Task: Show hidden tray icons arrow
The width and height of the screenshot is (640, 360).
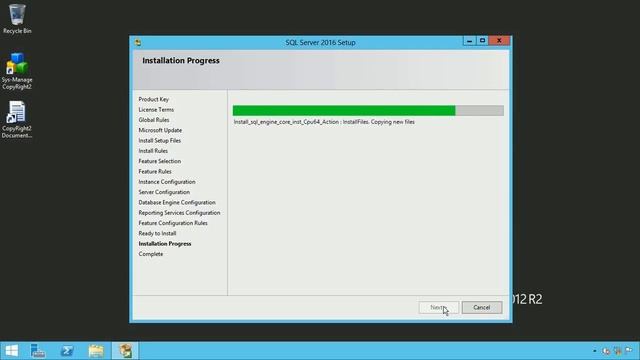Action: point(594,351)
